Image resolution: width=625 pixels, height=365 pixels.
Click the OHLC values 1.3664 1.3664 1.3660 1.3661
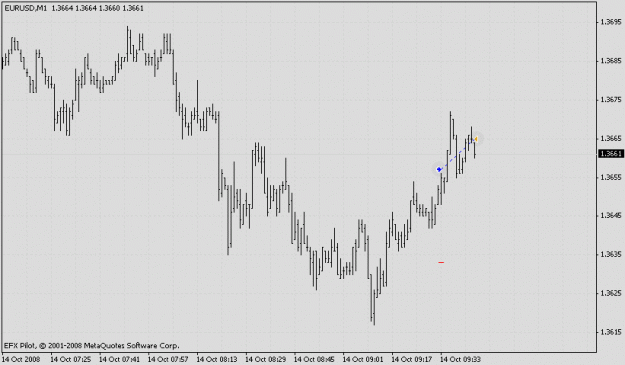(x=98, y=8)
